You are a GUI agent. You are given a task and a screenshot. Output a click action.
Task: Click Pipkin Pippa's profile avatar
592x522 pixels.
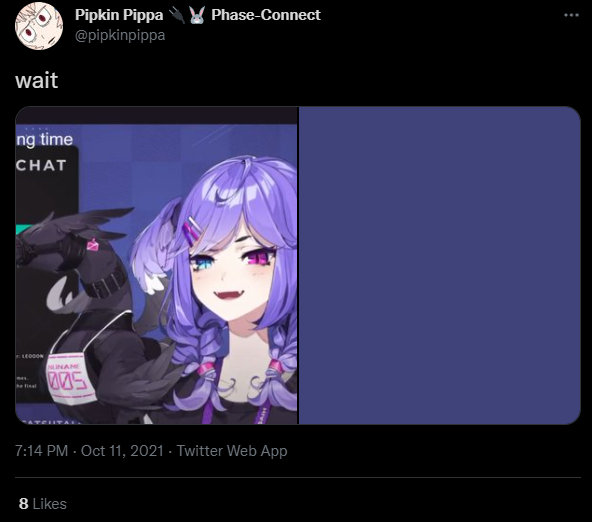(39, 26)
